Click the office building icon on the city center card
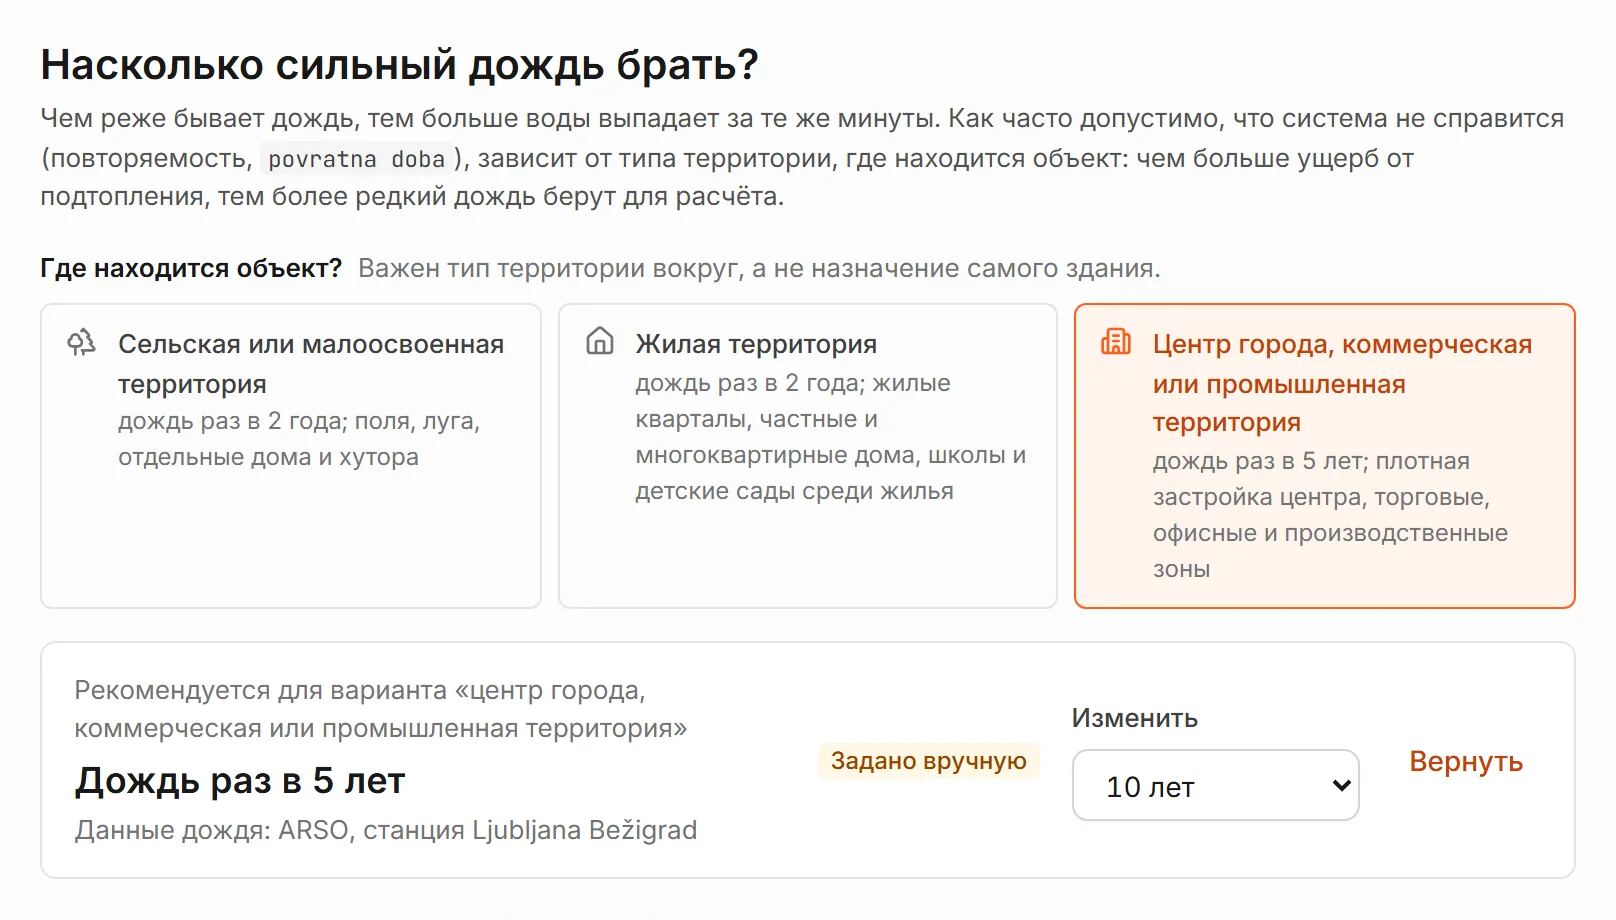The height and width of the screenshot is (920, 1616). pyautogui.click(x=1116, y=342)
